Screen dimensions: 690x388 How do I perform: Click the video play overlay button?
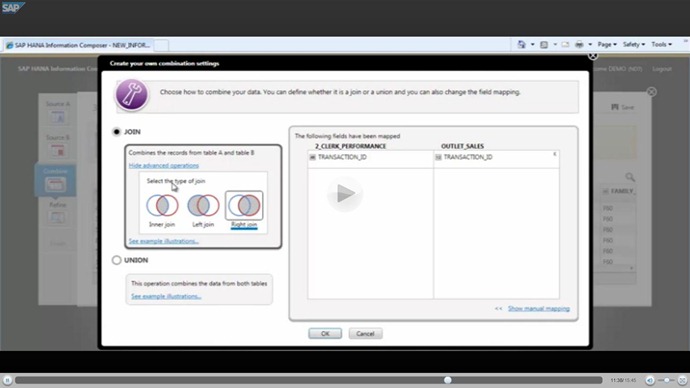345,194
